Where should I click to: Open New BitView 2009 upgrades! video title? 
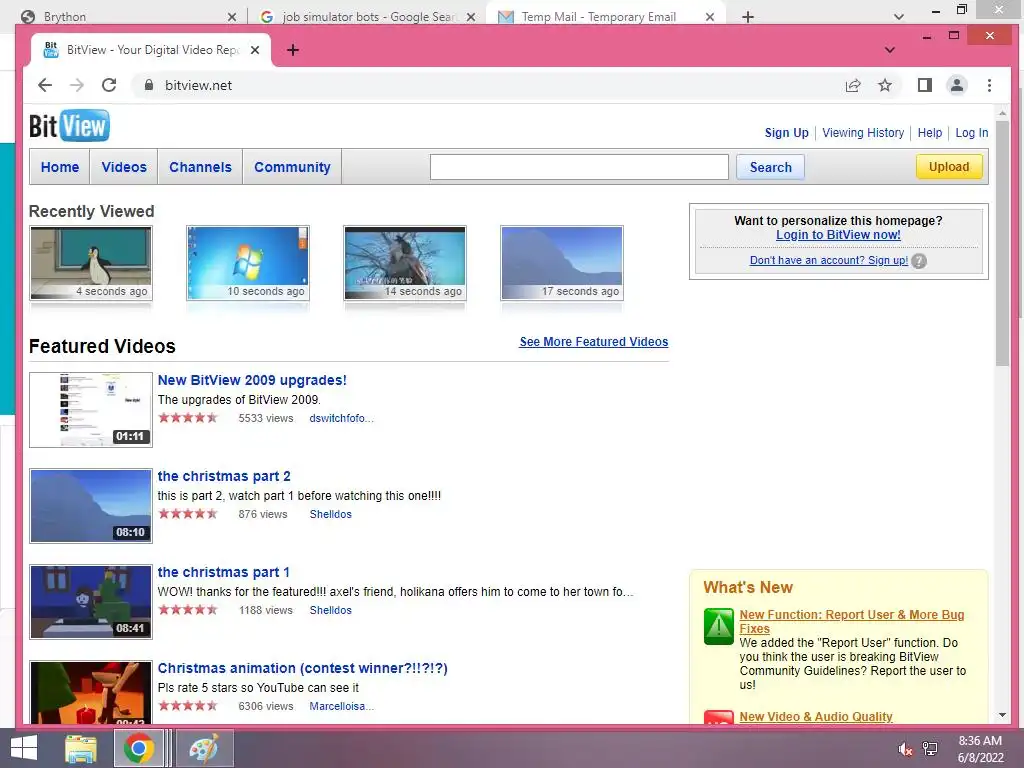point(252,380)
